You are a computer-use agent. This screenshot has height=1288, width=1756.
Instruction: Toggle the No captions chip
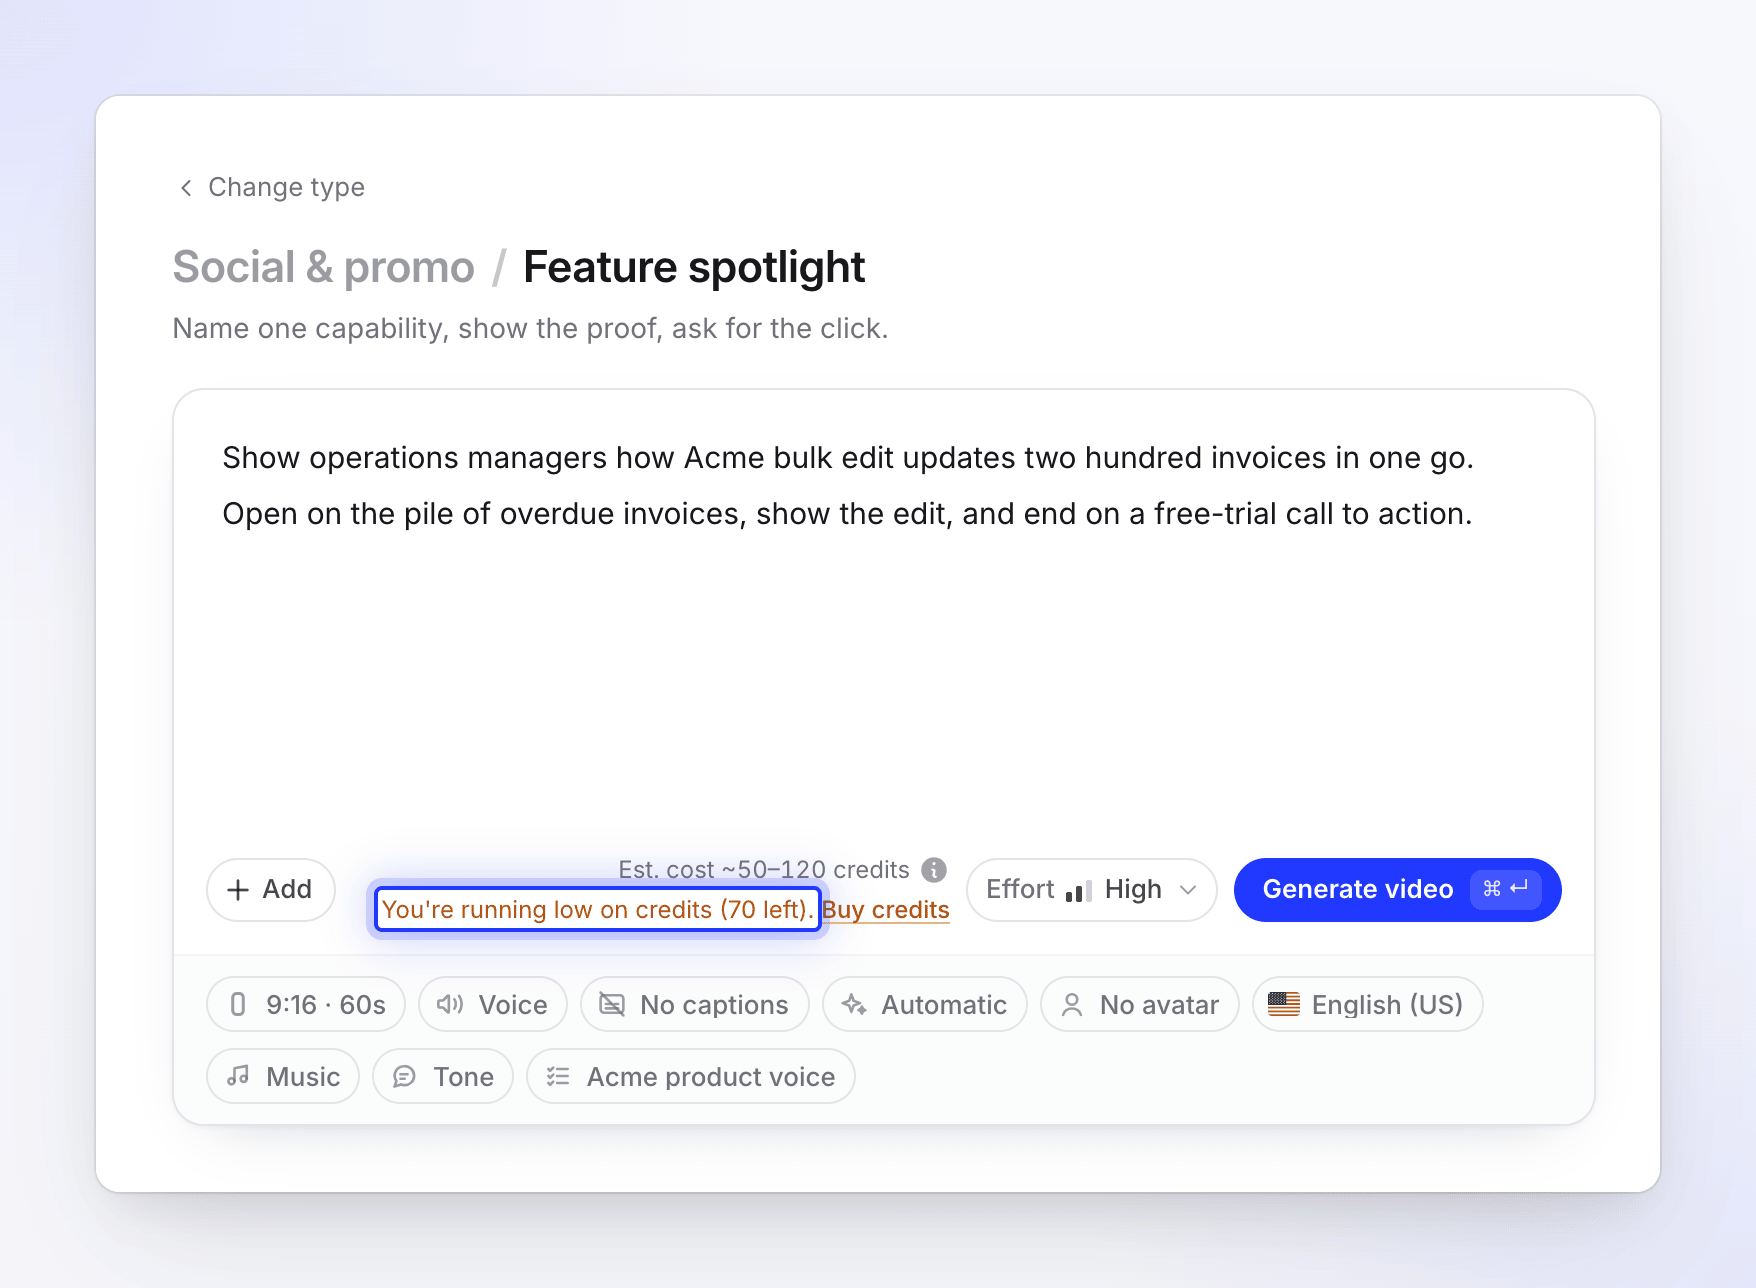pos(695,1004)
